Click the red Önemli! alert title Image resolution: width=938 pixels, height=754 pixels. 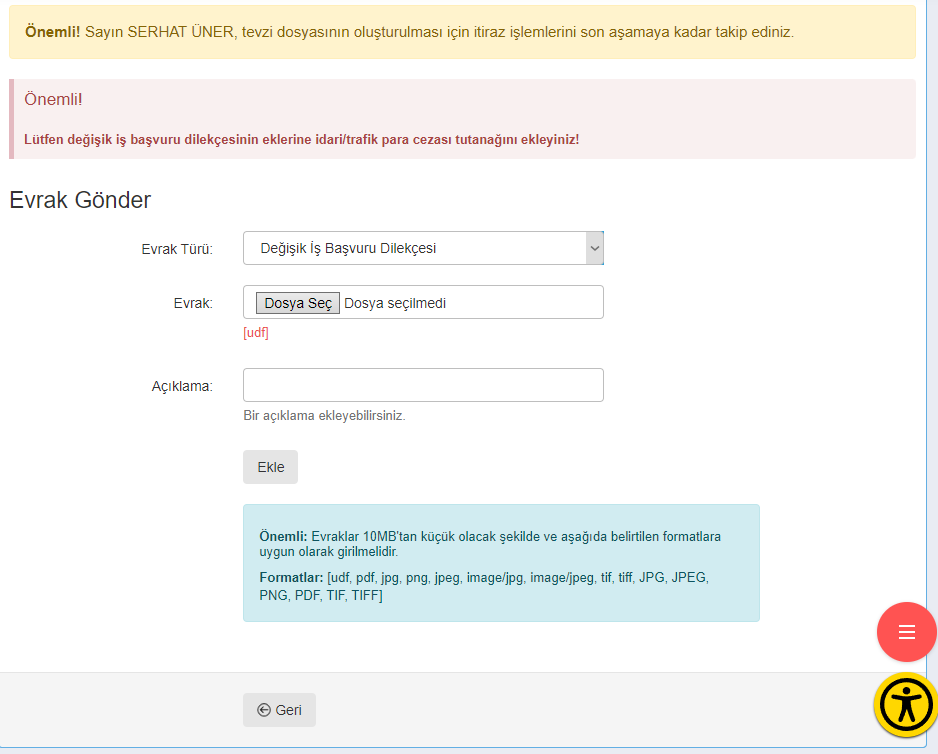53,99
